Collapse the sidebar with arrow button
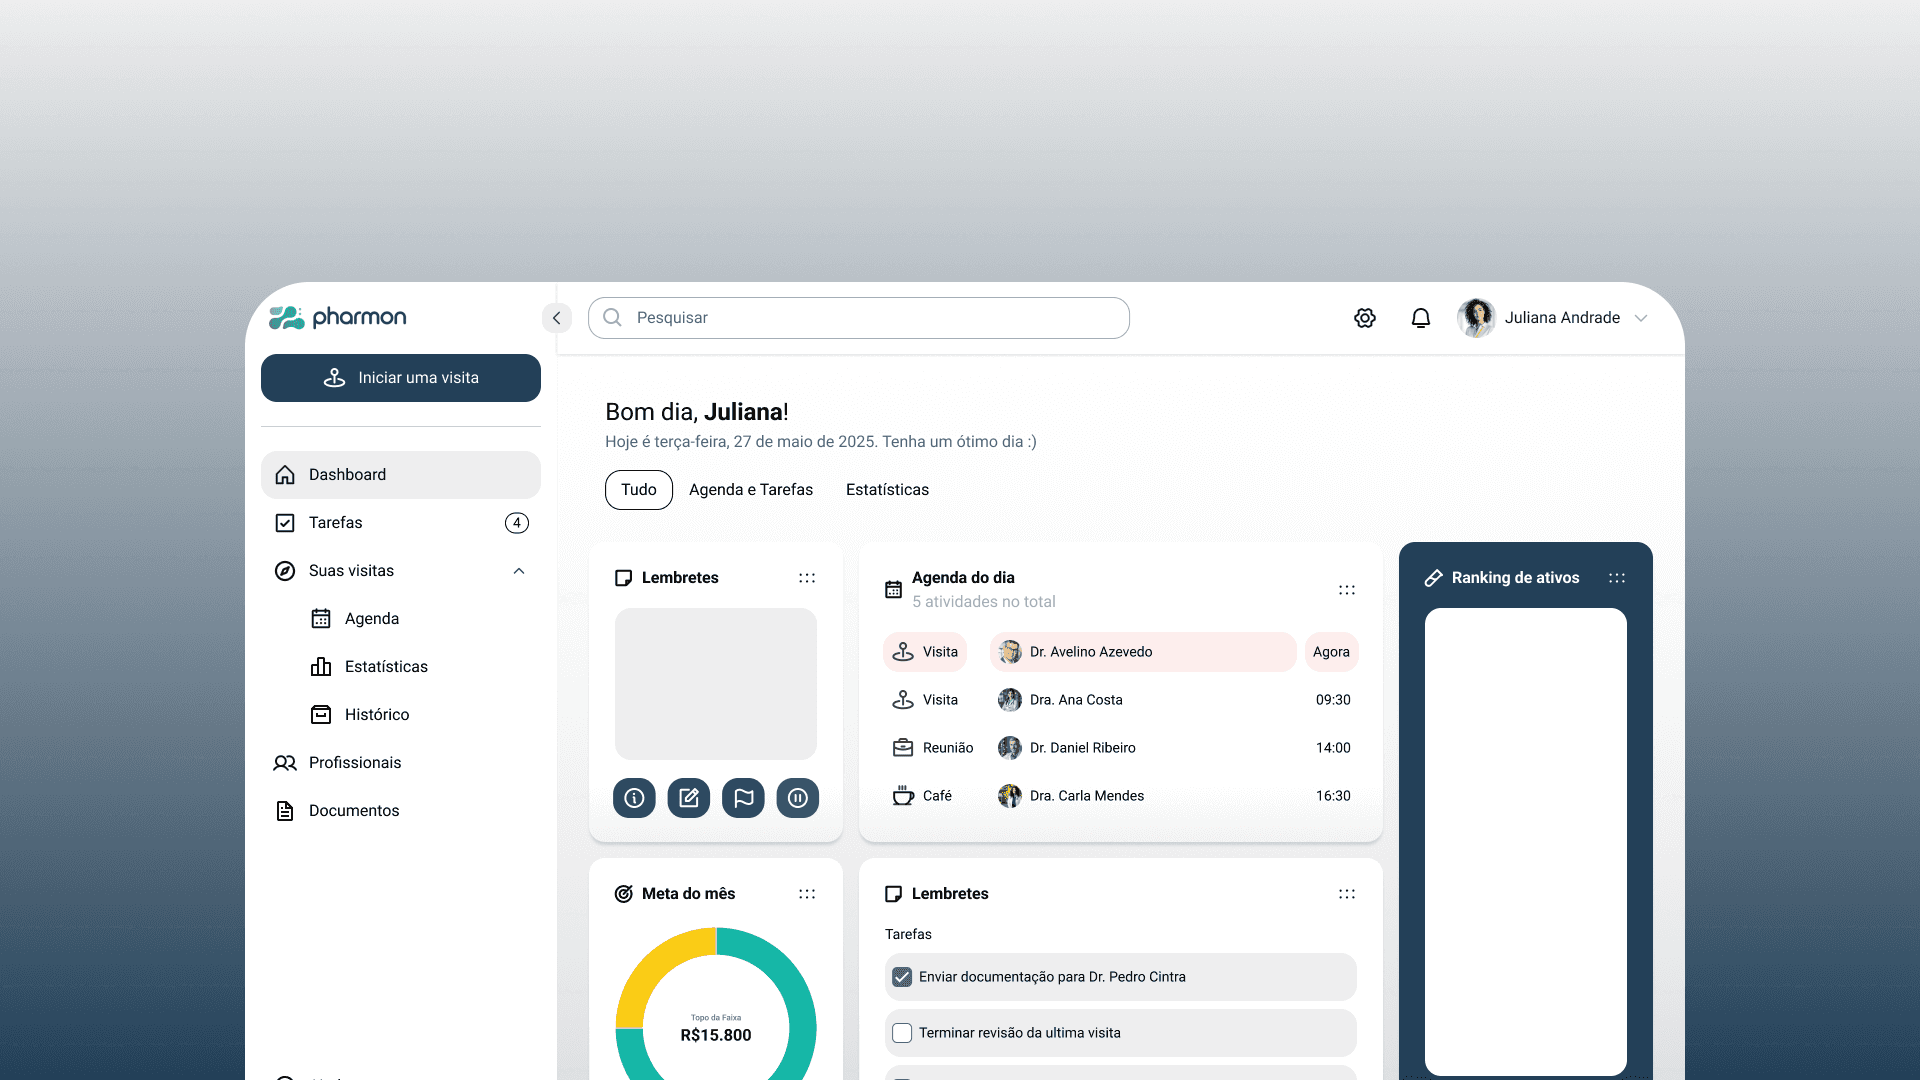The image size is (1920, 1080). (x=556, y=318)
